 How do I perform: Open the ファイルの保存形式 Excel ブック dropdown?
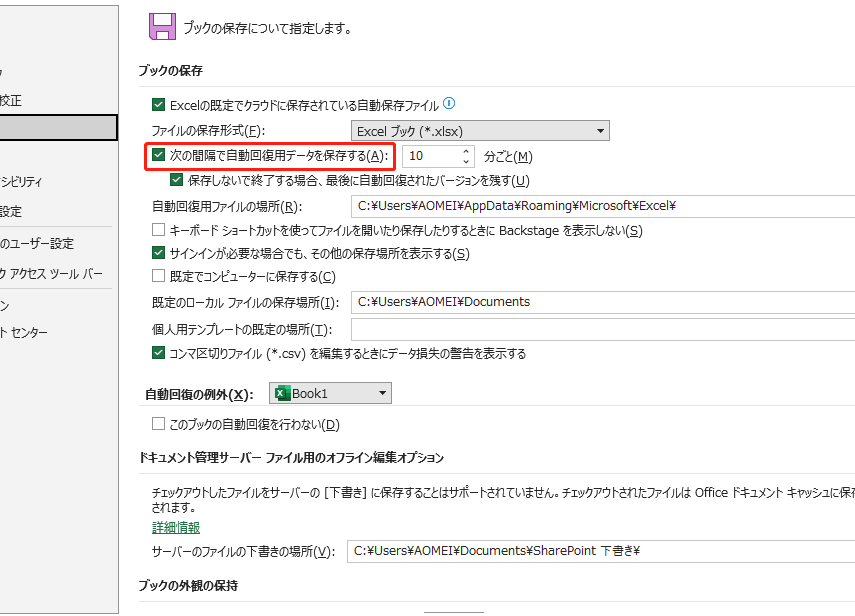pos(481,130)
